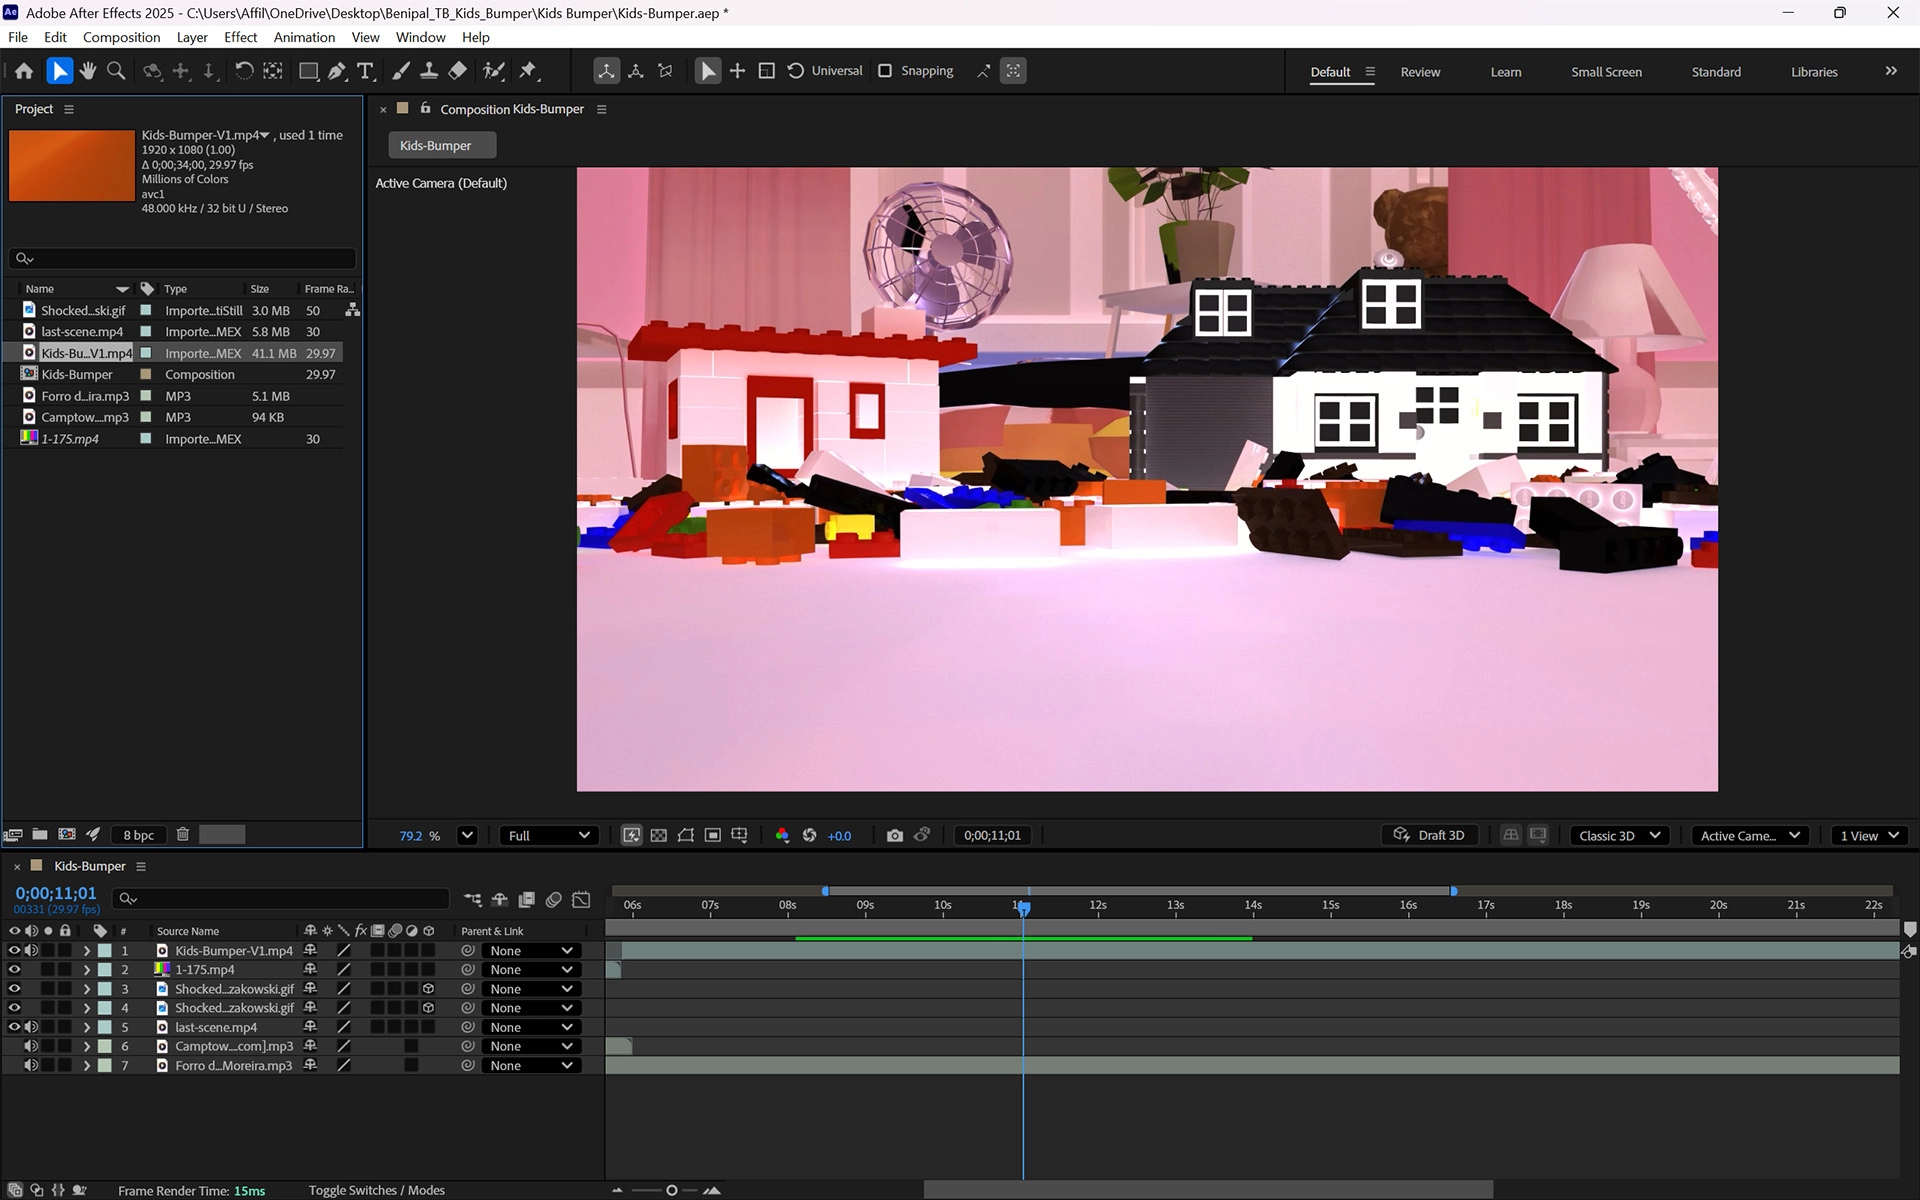Open the Classic 3D renderer dropdown
This screenshot has height=1200, width=1920.
[1619, 835]
